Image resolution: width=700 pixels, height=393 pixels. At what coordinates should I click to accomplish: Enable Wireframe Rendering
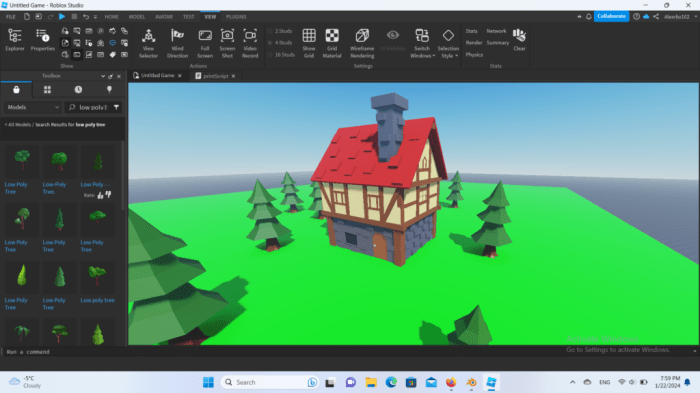[x=362, y=43]
